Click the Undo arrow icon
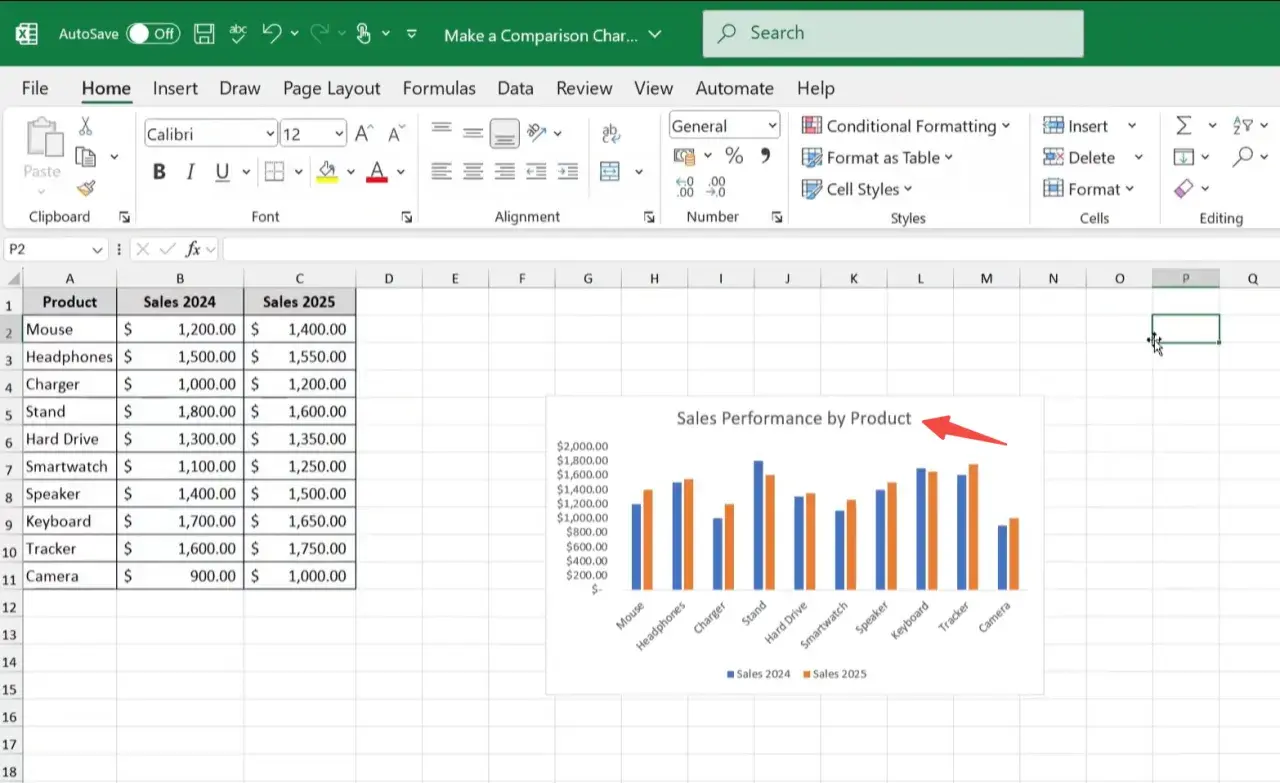 (x=271, y=33)
